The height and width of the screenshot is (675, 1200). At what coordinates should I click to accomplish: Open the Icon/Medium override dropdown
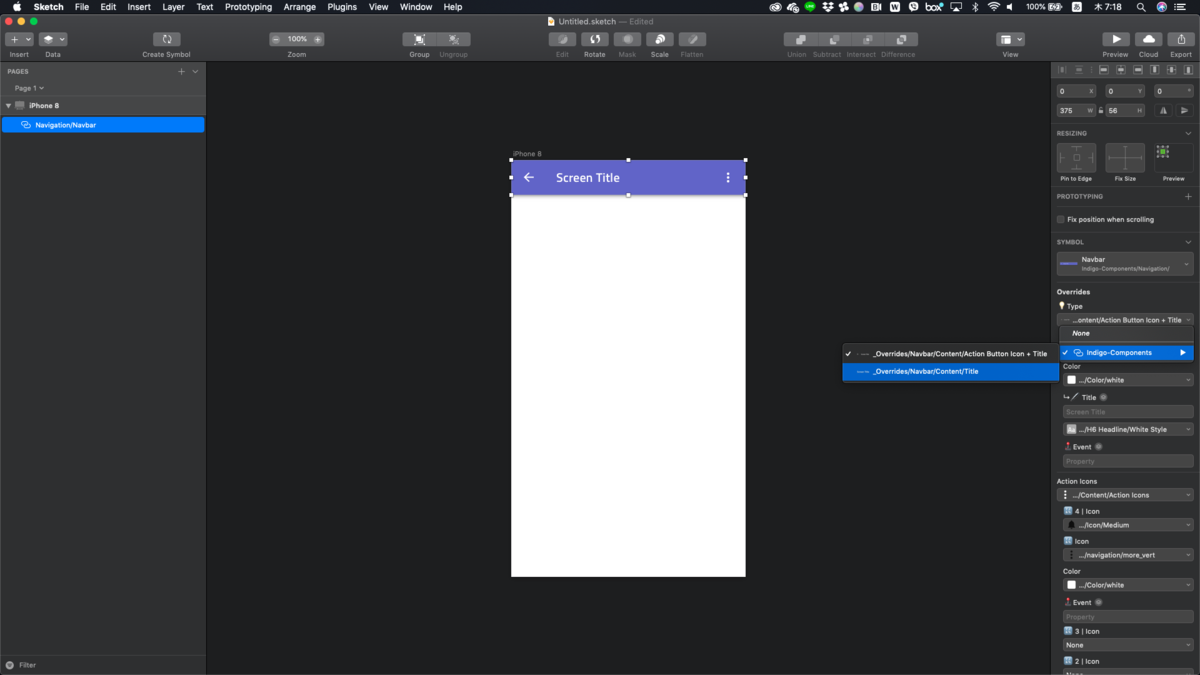click(1128, 525)
